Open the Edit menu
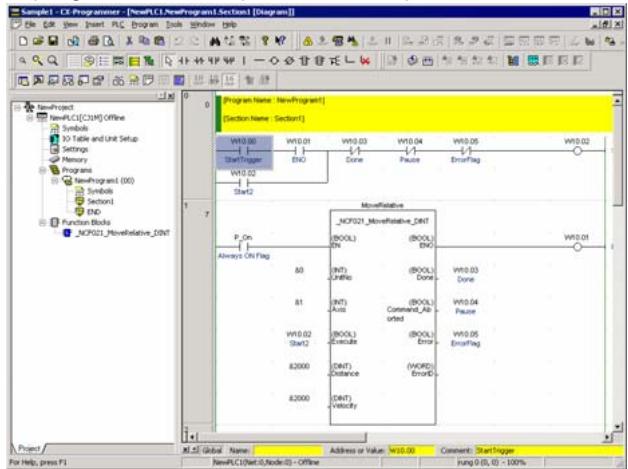Viewport: 628px width, 469px height. click(x=49, y=24)
